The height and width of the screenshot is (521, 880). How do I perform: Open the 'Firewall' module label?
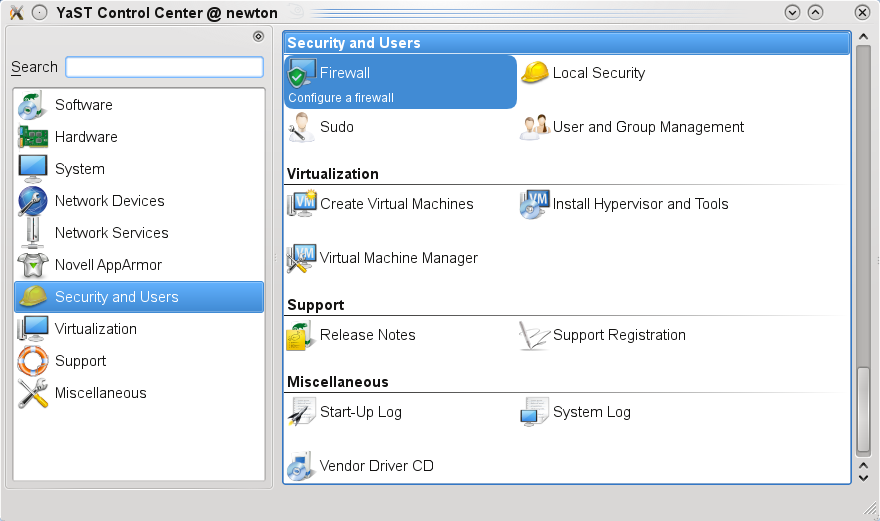point(345,73)
